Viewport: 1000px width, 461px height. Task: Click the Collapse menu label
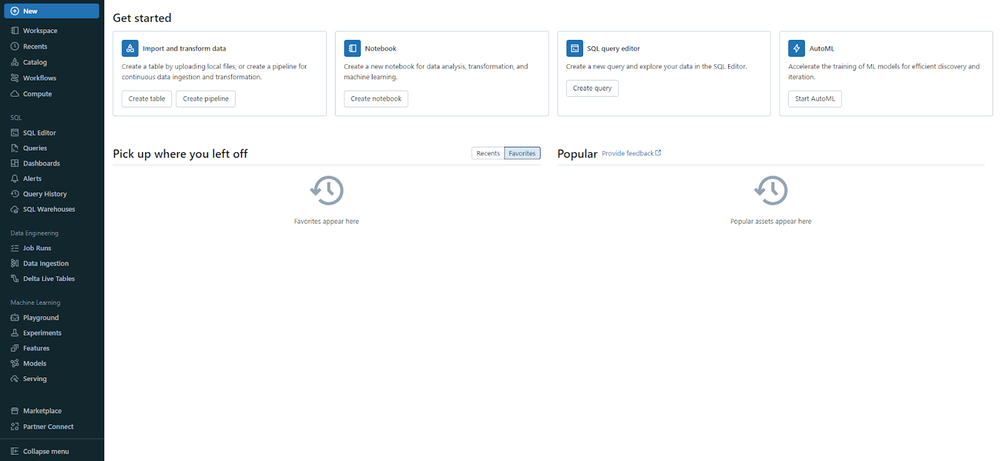click(x=46, y=451)
